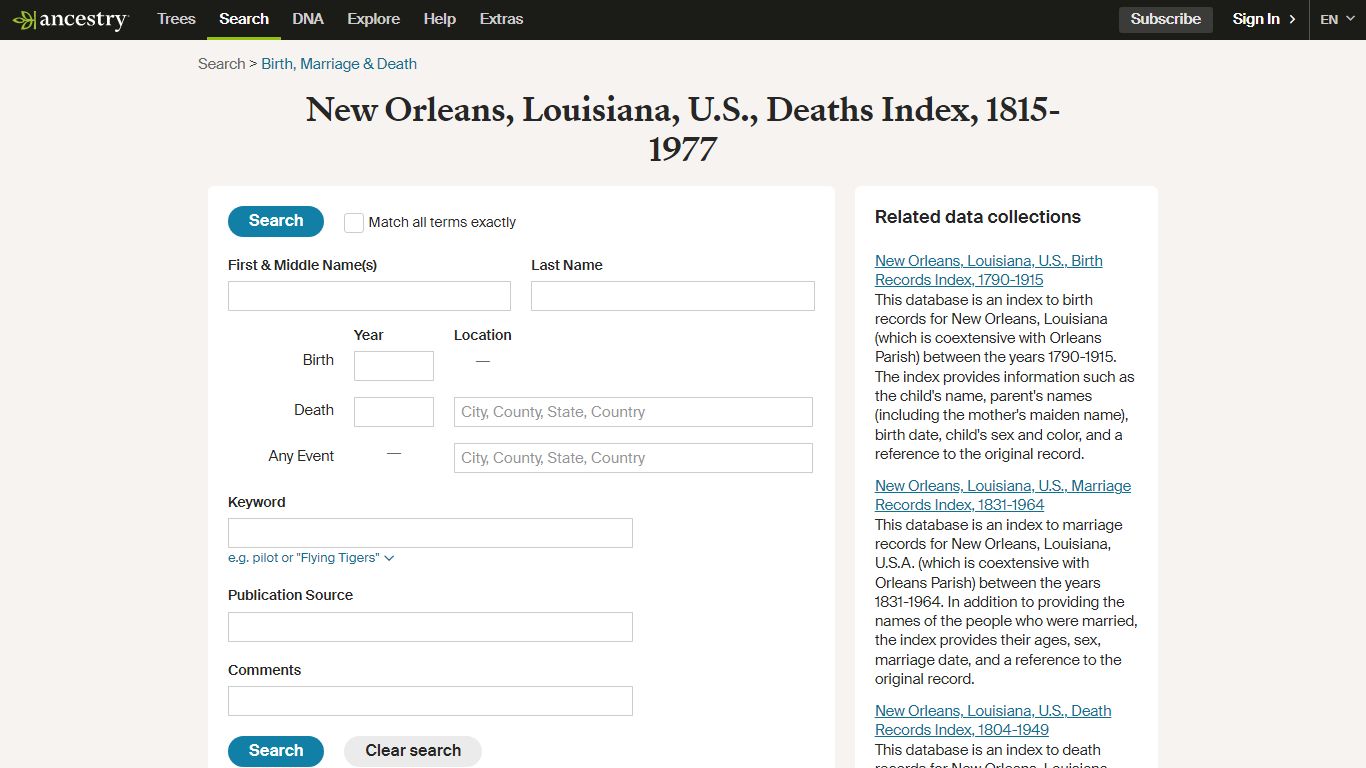Screen dimensions: 1366x768
Task: Focus the Last Name field
Action: coord(672,296)
